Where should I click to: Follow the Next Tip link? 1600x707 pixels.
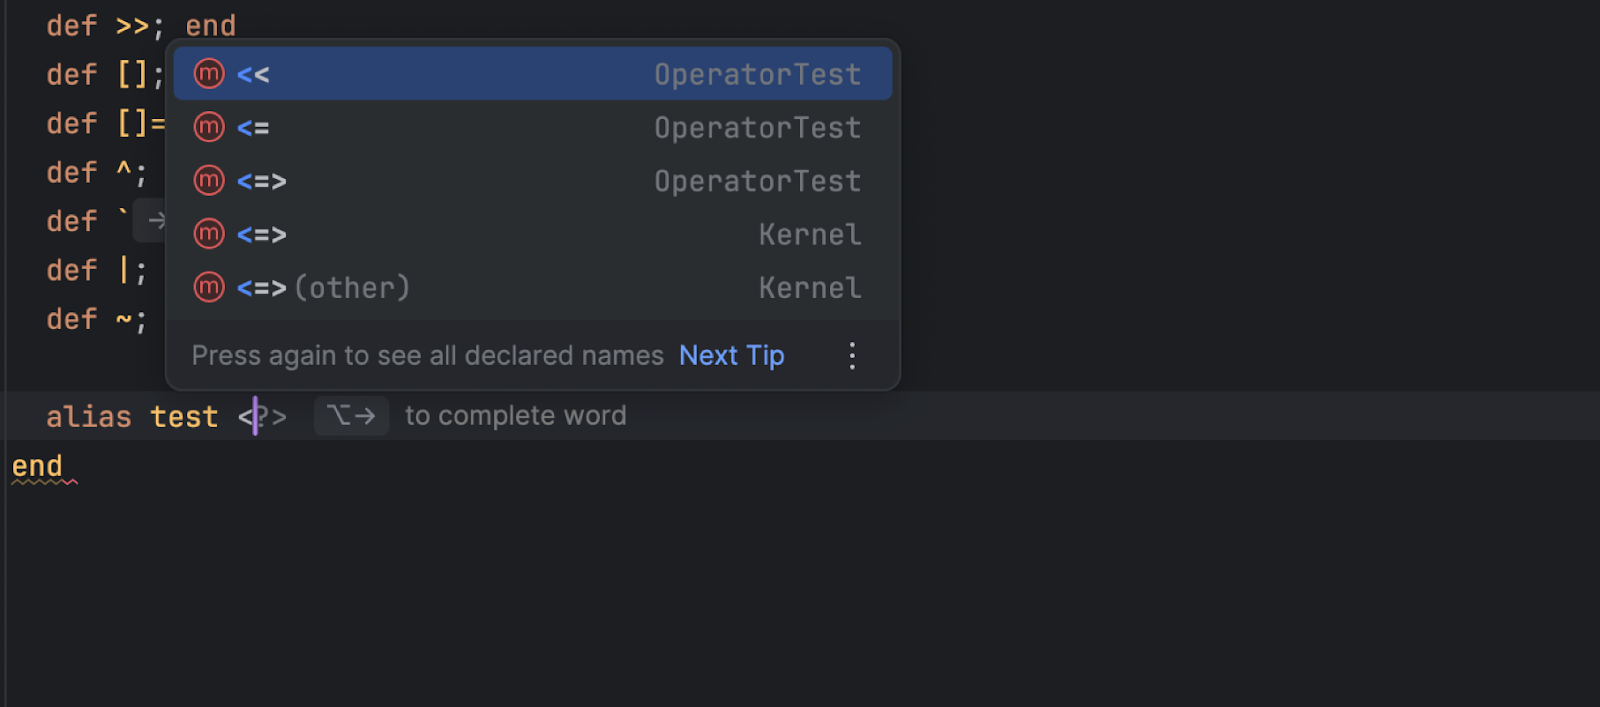[x=731, y=356]
